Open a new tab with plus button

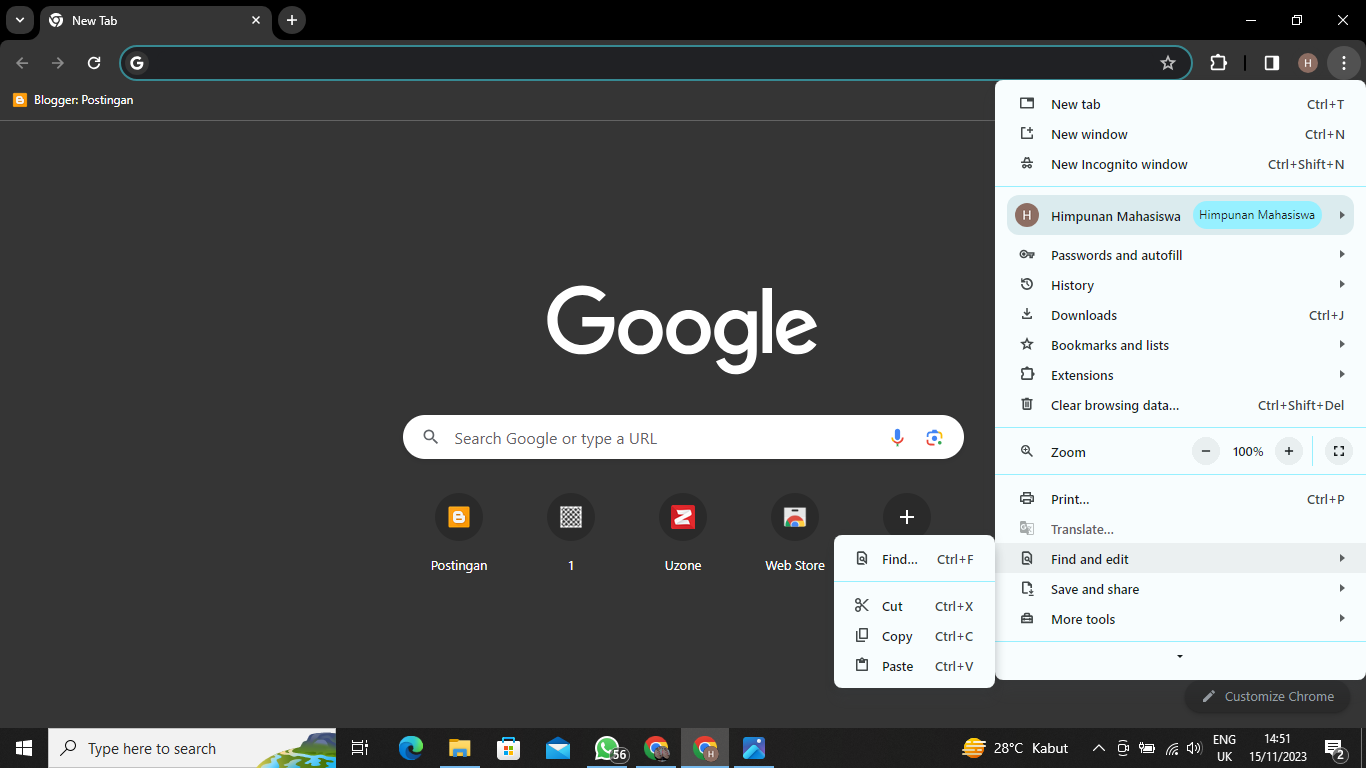click(292, 20)
